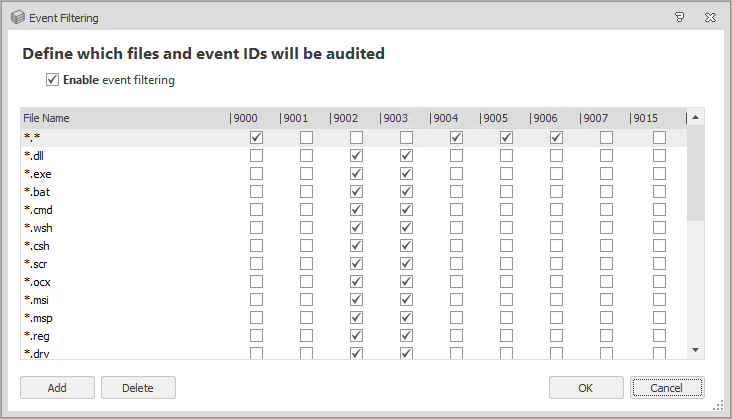Click the vertical scrollbar thumb
Screen dimensions: 732x419
pyautogui.click(x=696, y=172)
